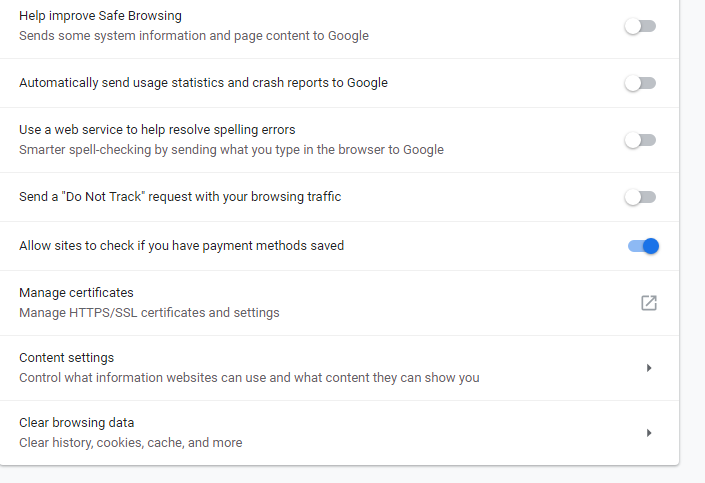Click the Send a Do Not Track label text
The height and width of the screenshot is (483, 705).
(180, 197)
